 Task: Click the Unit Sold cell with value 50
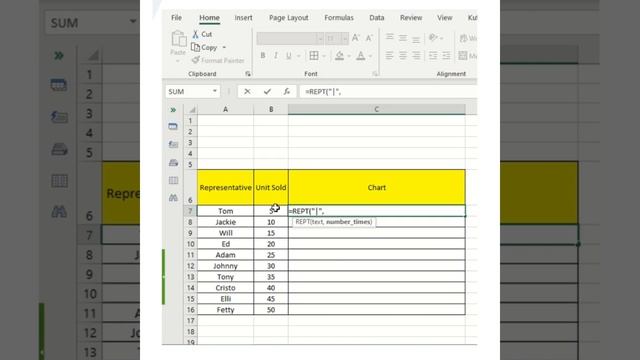(271, 310)
